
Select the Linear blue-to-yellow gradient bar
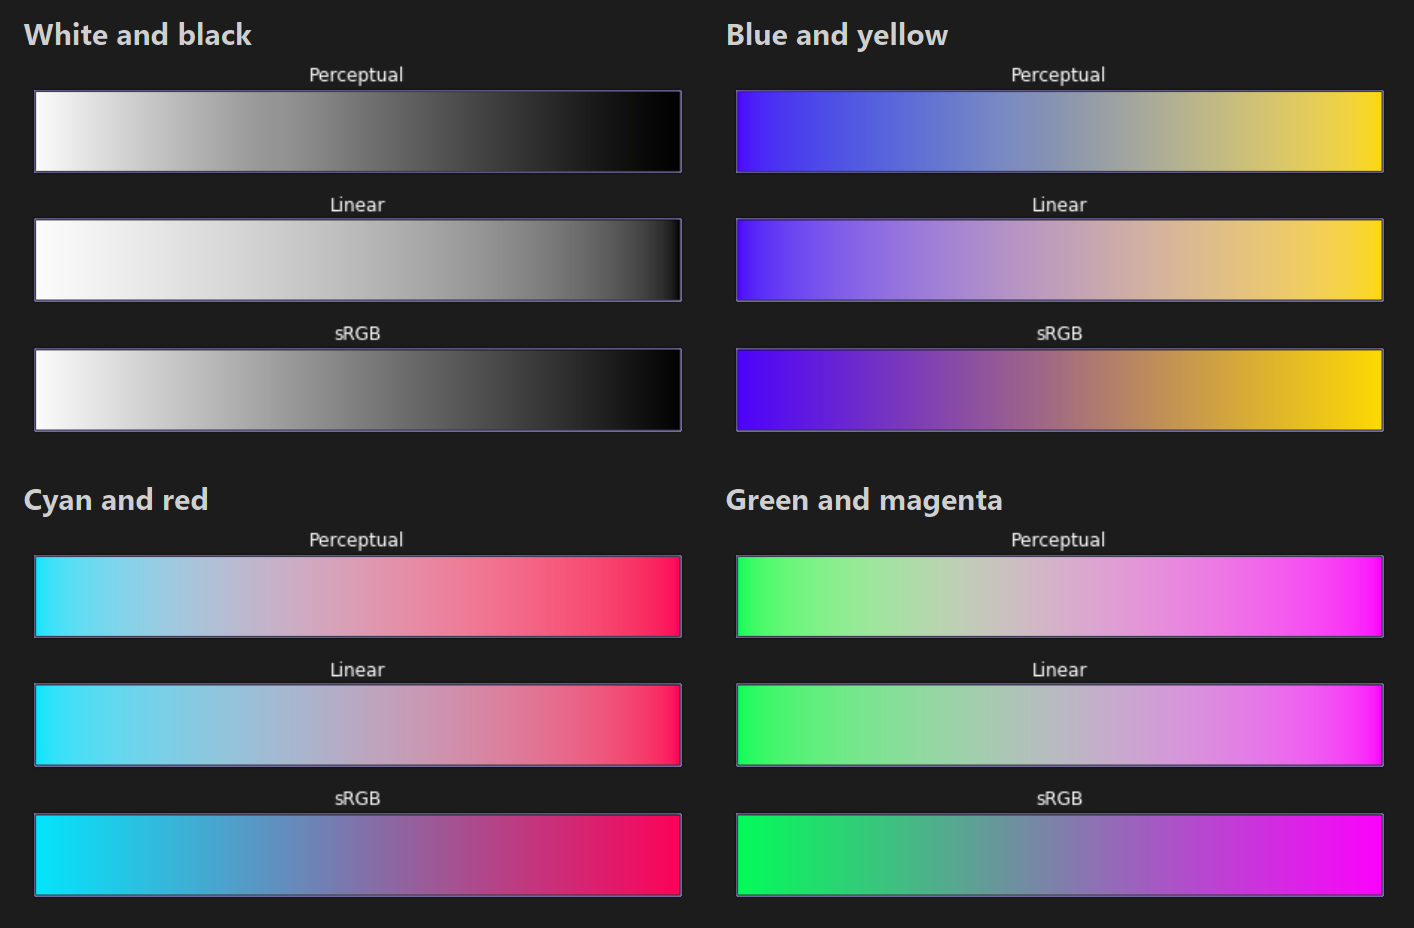click(1058, 259)
